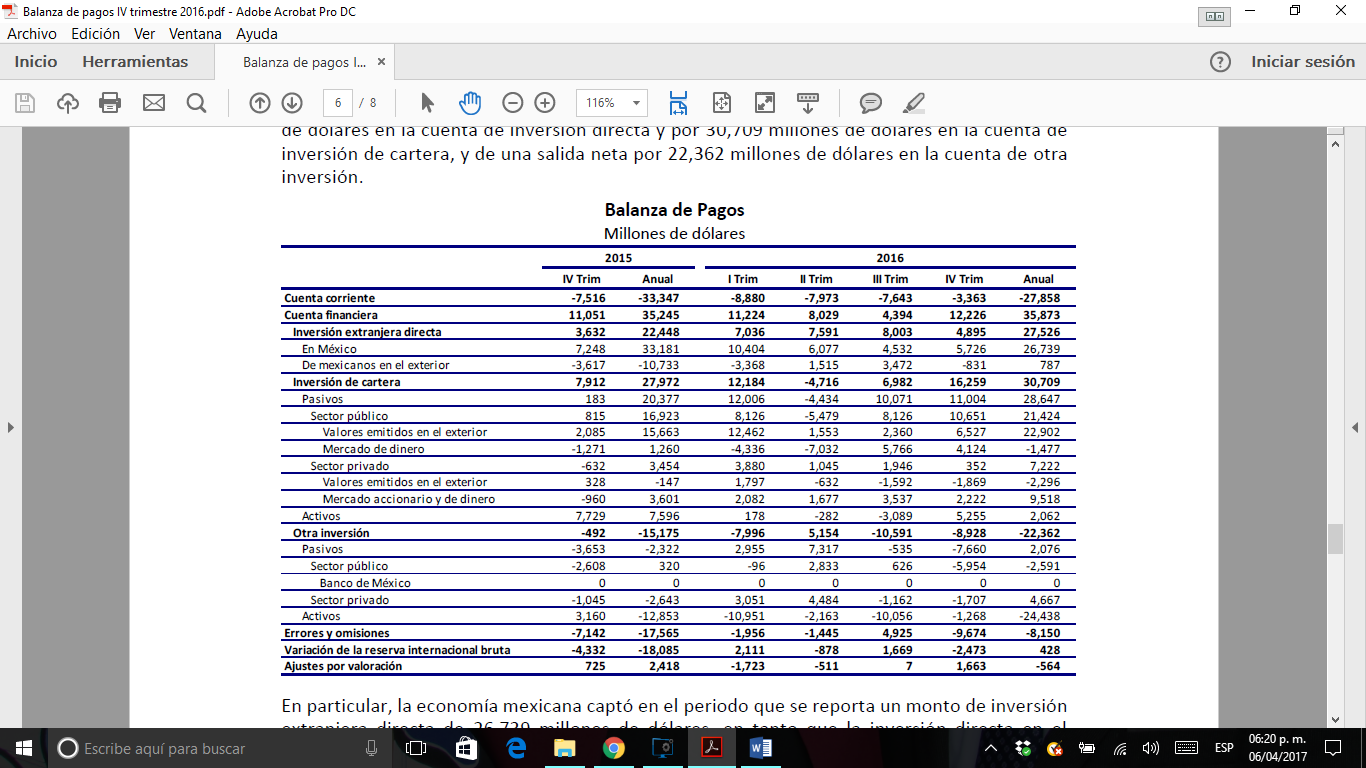The width and height of the screenshot is (1366, 768).
Task: Click the Banco de México row label
Action: pyautogui.click(x=365, y=583)
